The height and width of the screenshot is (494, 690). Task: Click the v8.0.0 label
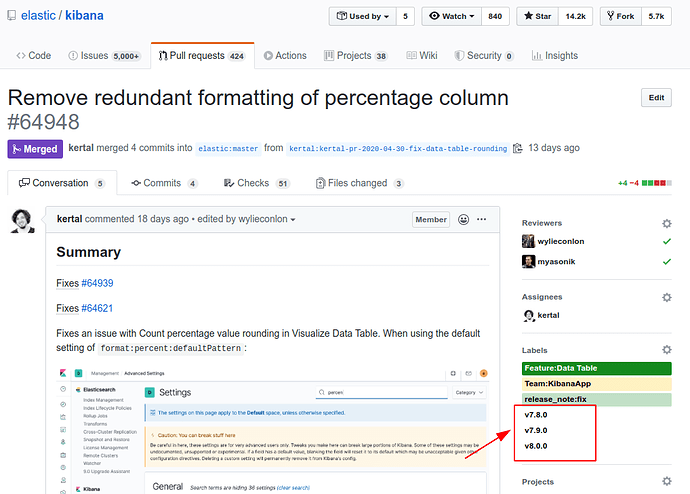pos(536,446)
